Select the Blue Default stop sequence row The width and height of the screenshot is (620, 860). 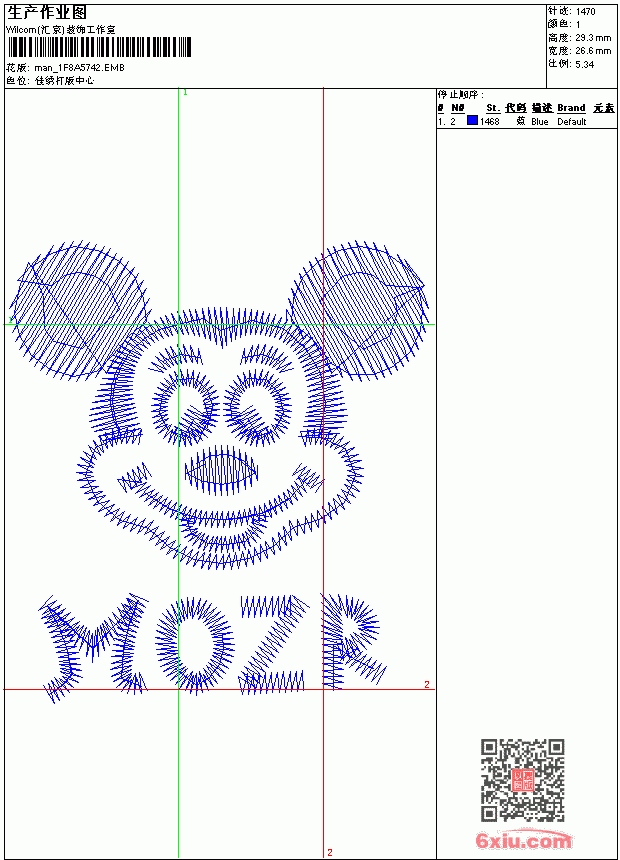tap(527, 121)
